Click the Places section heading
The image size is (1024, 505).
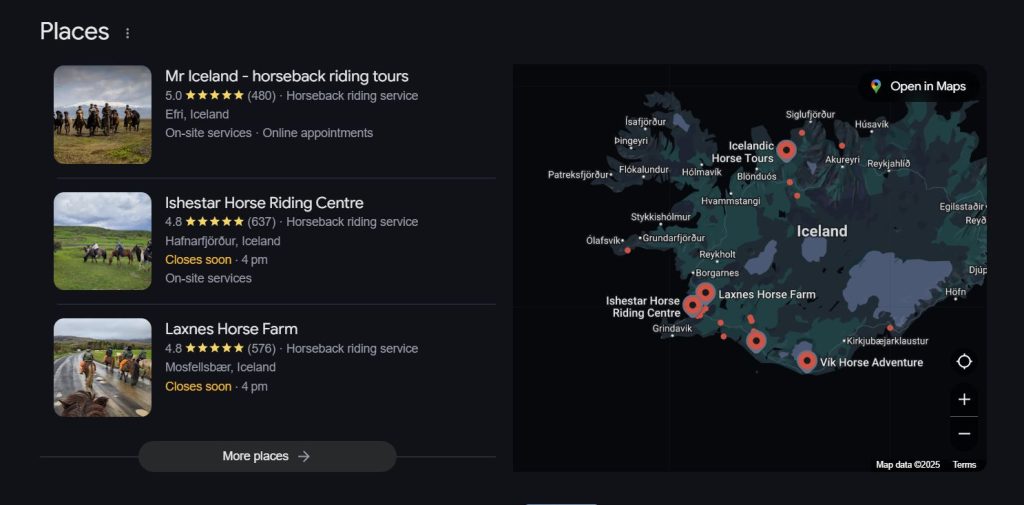click(x=74, y=32)
